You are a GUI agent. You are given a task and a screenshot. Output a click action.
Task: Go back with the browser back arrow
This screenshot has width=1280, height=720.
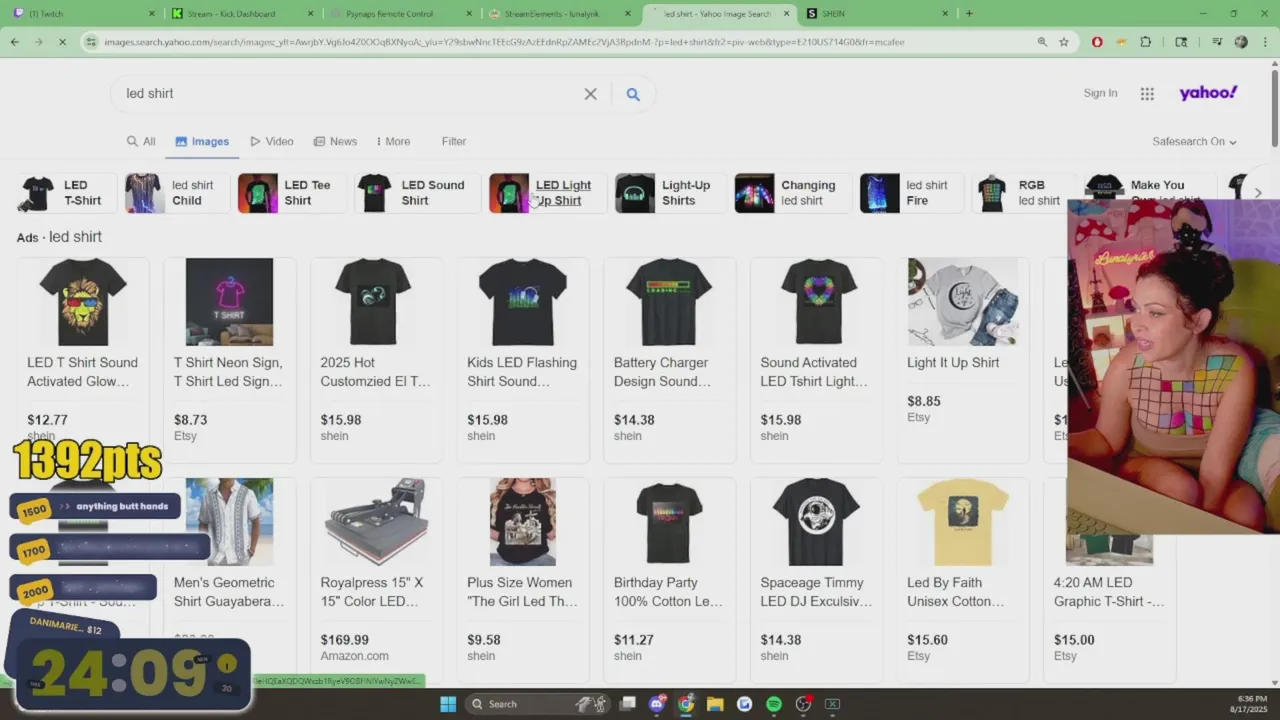click(15, 42)
